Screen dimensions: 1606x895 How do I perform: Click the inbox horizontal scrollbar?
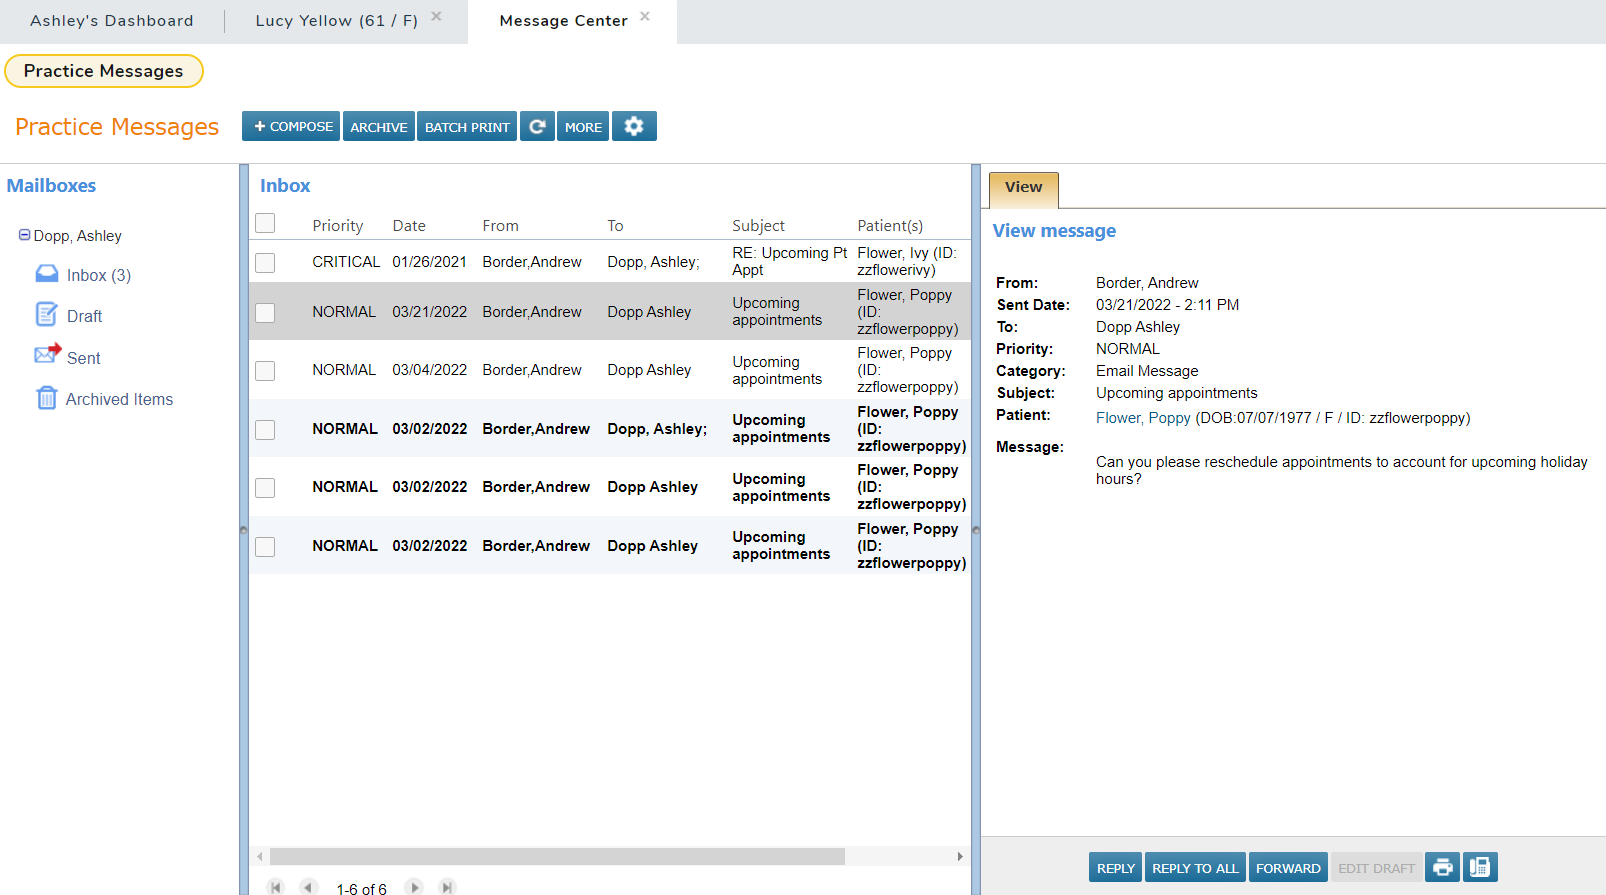coord(557,856)
